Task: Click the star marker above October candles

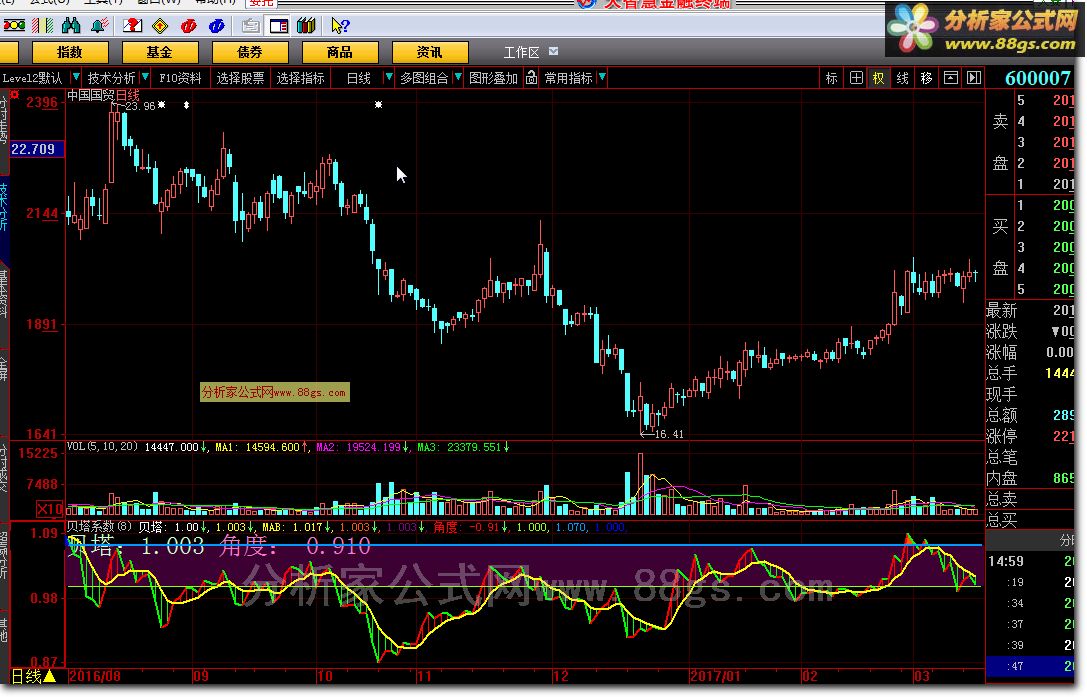Action: (379, 105)
